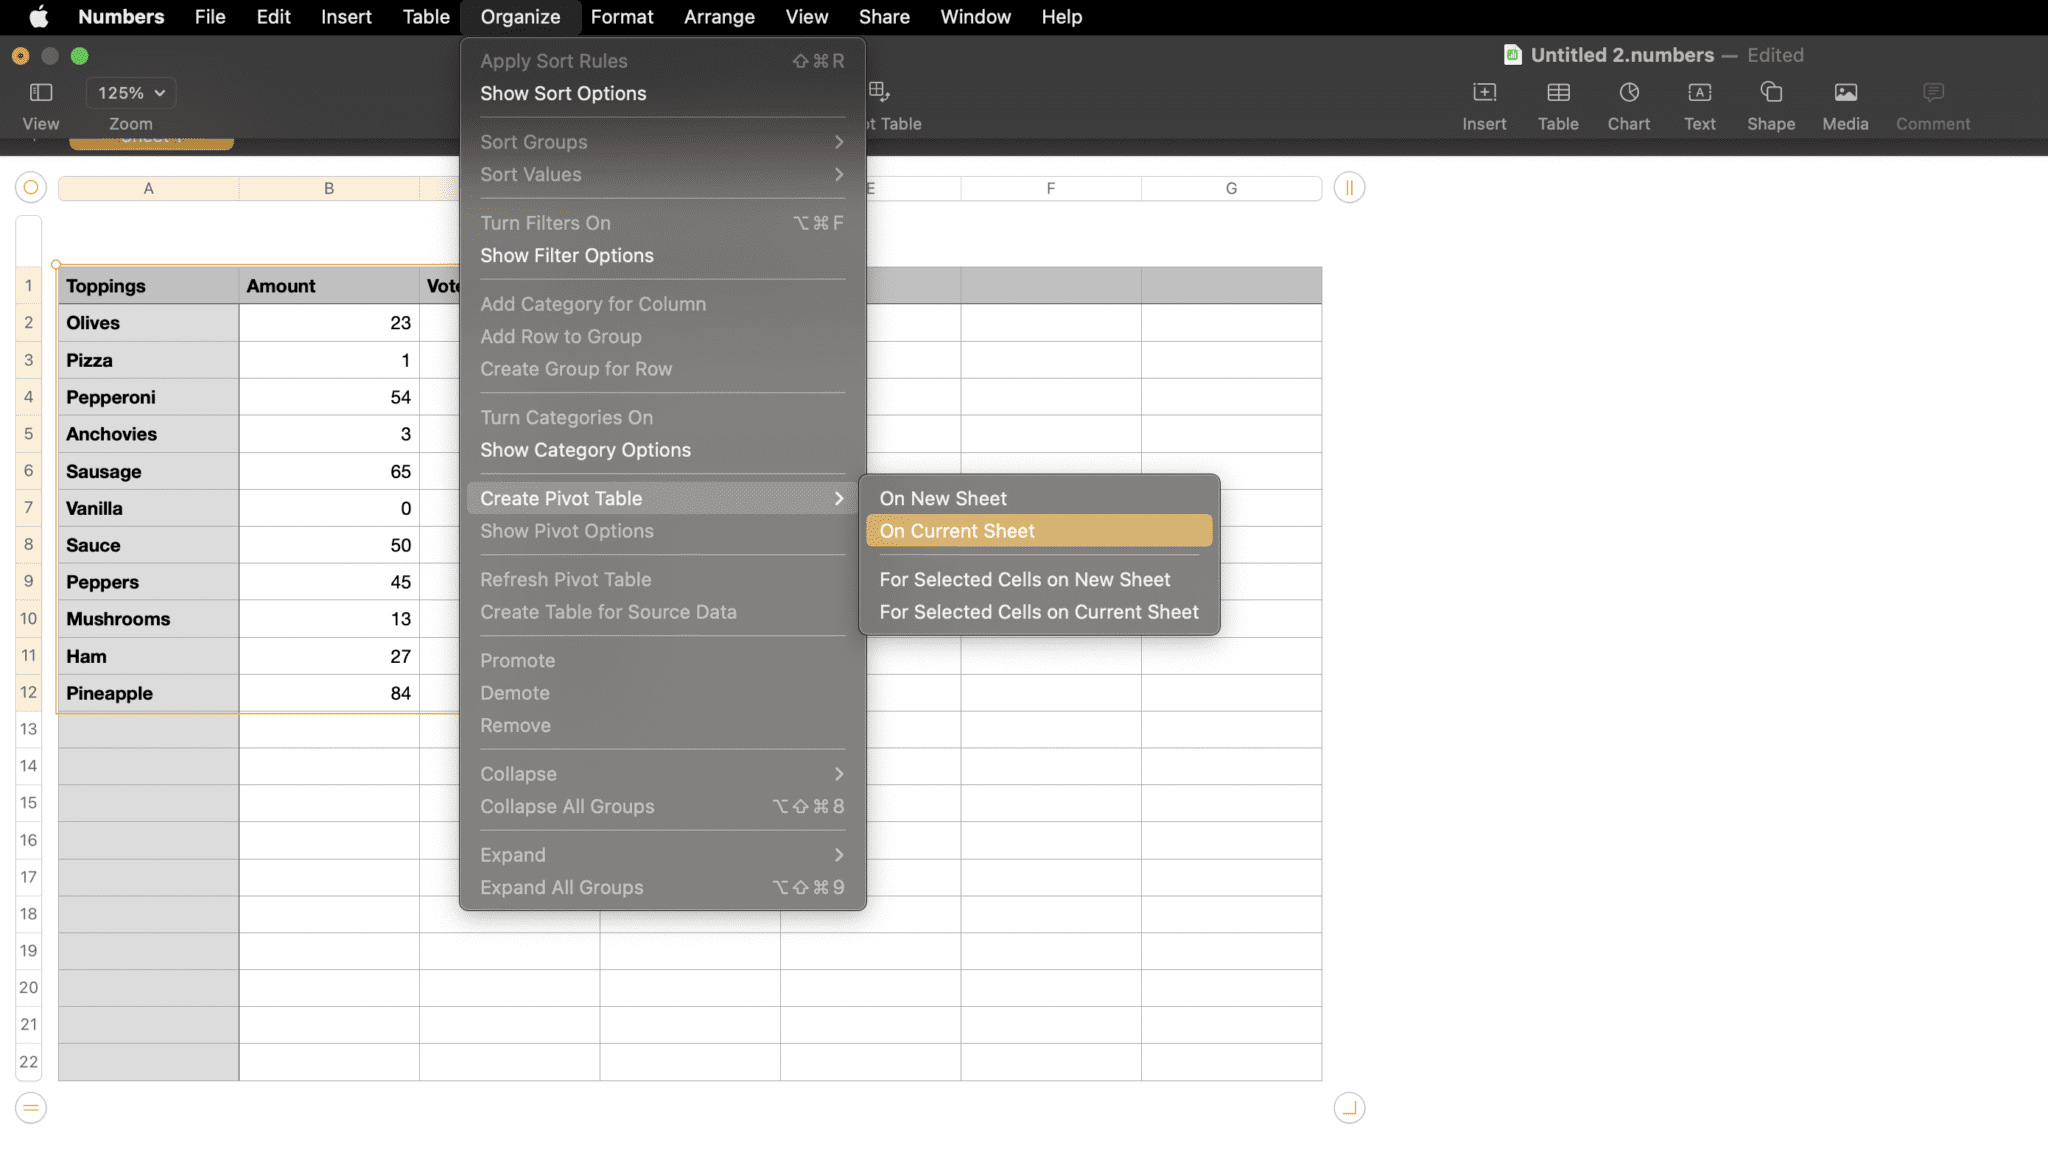Select Create Group for Row
Viewport: 2048px width, 1149px height.
pyautogui.click(x=576, y=368)
